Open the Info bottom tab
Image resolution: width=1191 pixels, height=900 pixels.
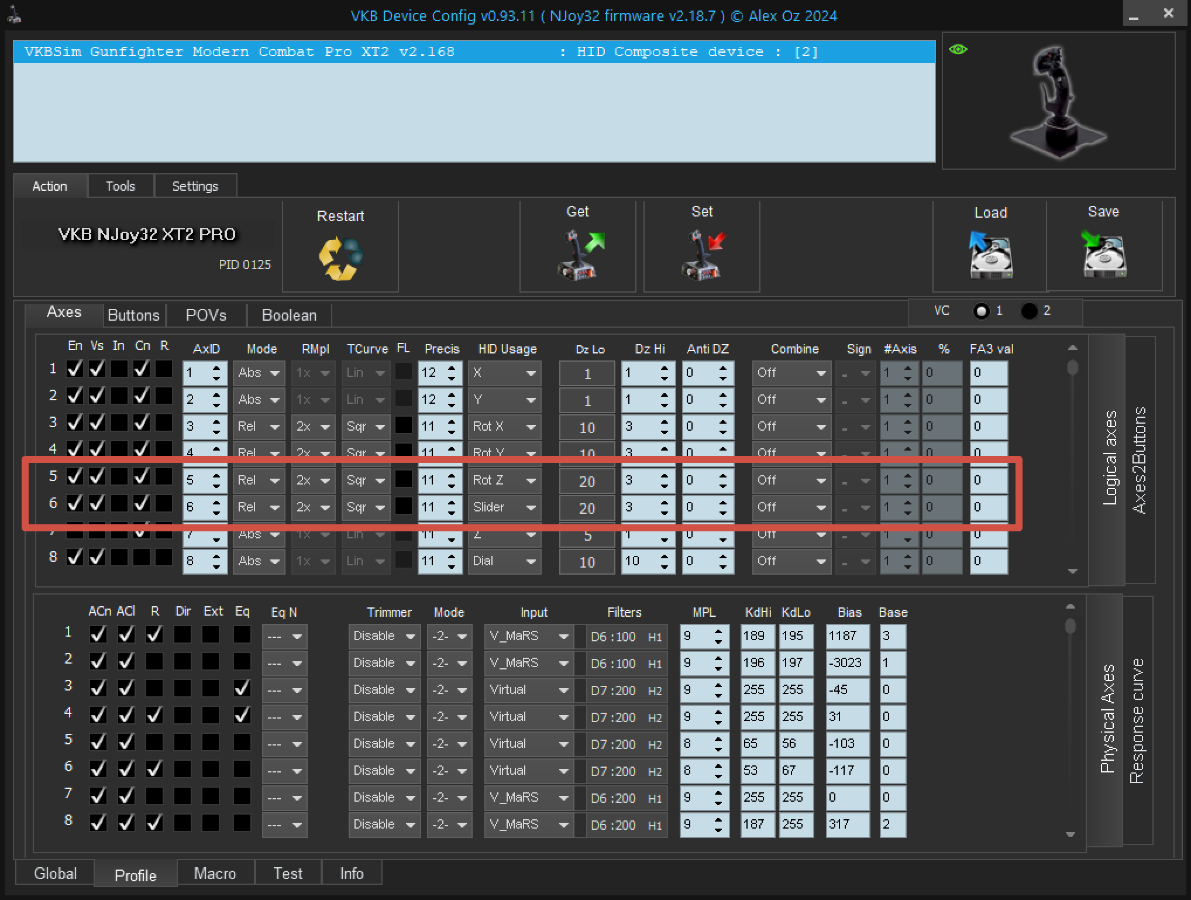(x=352, y=873)
